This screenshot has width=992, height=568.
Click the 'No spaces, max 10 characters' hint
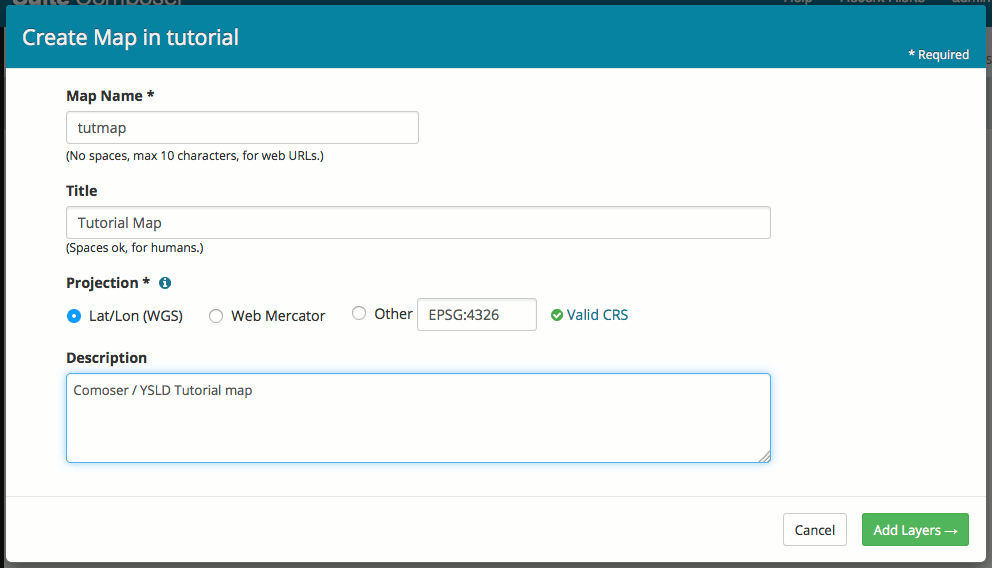click(x=195, y=156)
